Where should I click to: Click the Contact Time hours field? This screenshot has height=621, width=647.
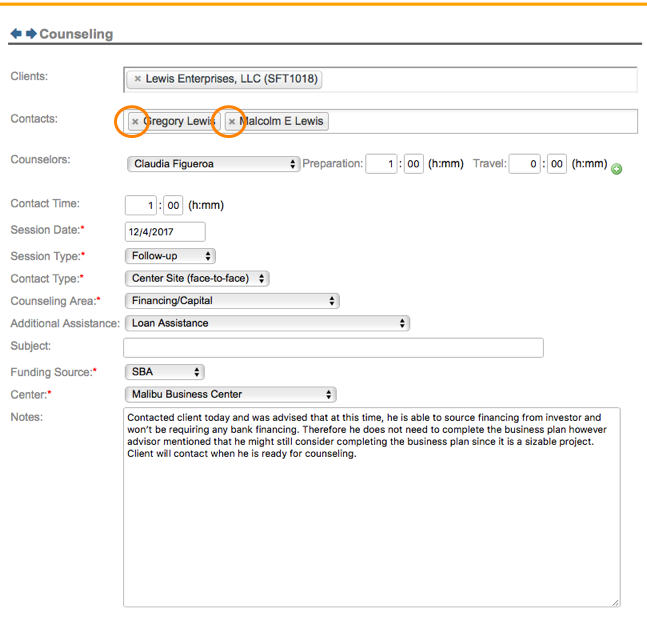pos(140,205)
